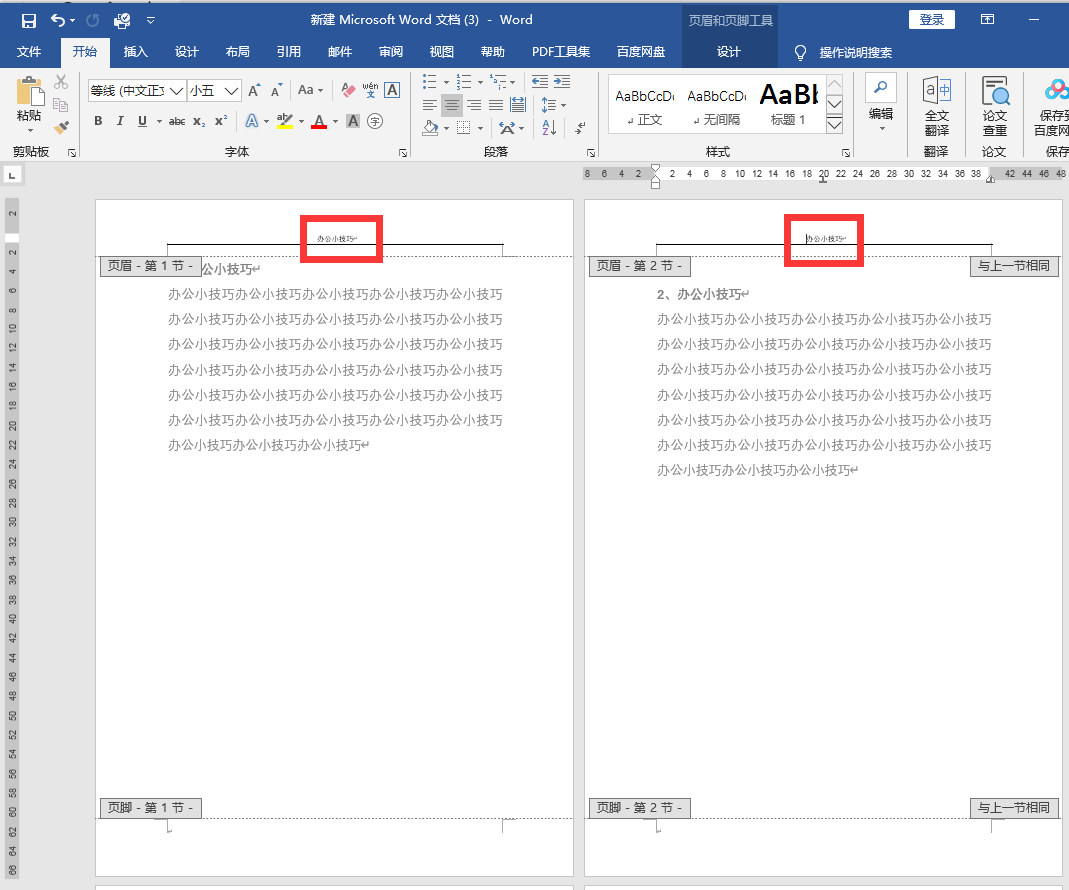The image size is (1069, 890).
Task: Apply italic formatting
Action: 119,121
